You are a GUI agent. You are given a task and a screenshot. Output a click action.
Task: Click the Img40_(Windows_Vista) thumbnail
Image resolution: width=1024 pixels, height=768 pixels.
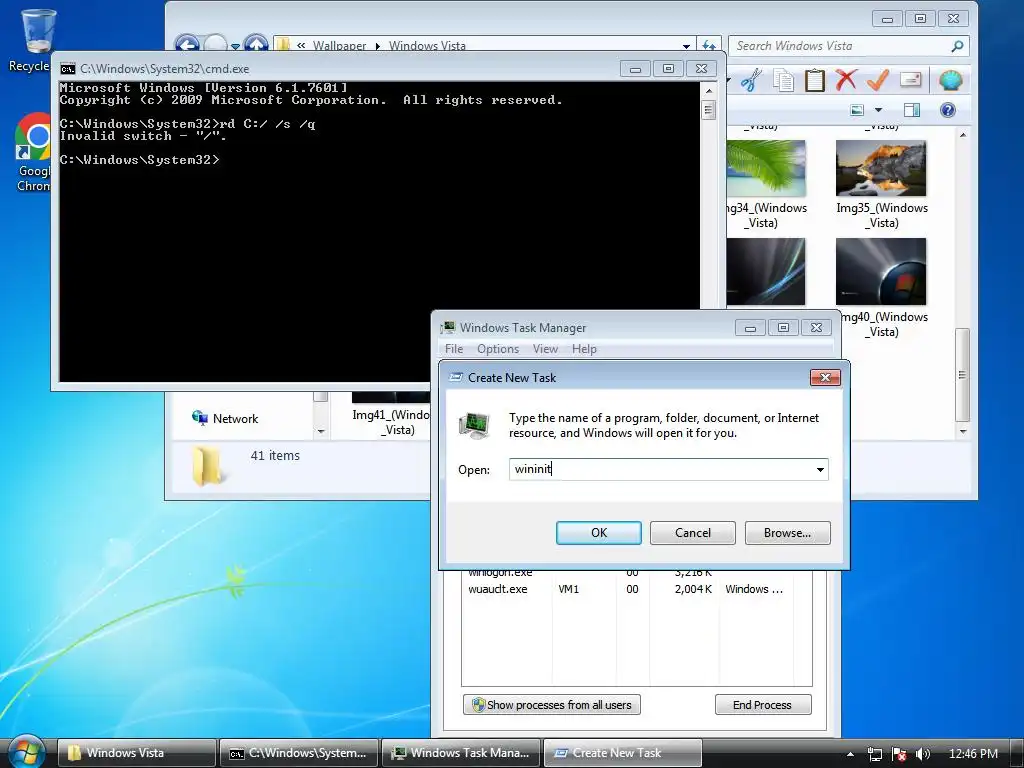881,271
